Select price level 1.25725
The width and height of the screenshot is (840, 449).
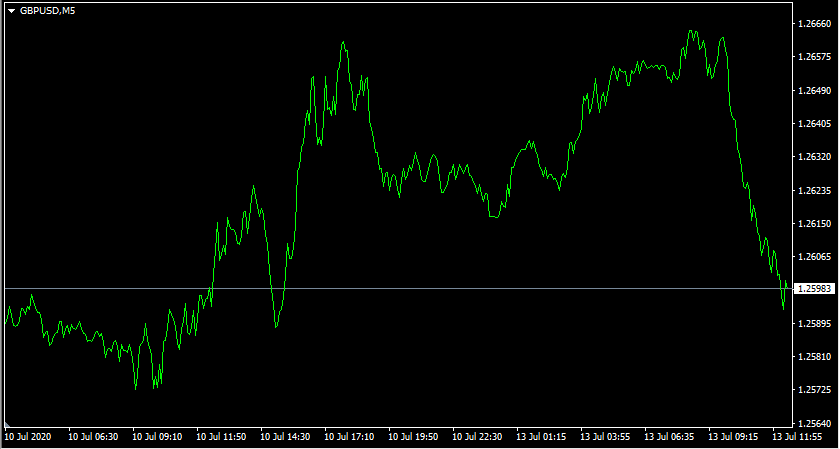814,390
